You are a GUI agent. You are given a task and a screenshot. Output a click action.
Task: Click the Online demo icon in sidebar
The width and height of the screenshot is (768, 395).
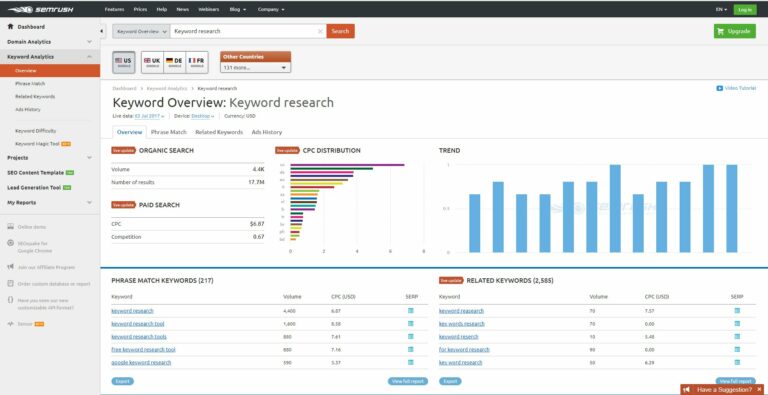(x=10, y=227)
